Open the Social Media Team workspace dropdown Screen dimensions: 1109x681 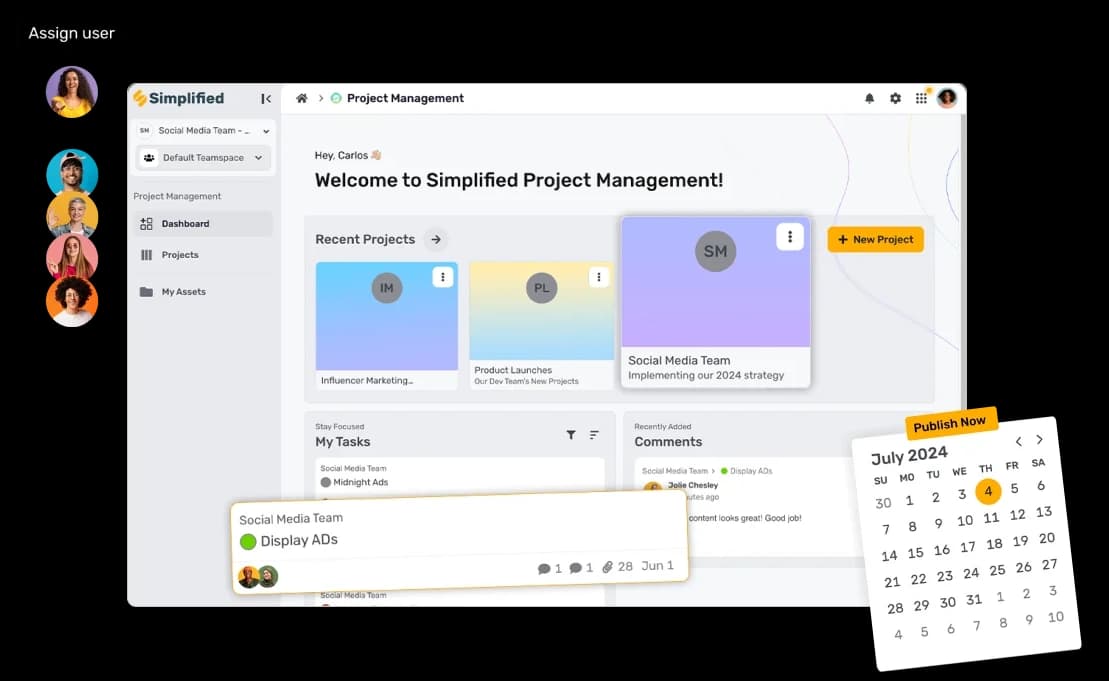coord(204,131)
